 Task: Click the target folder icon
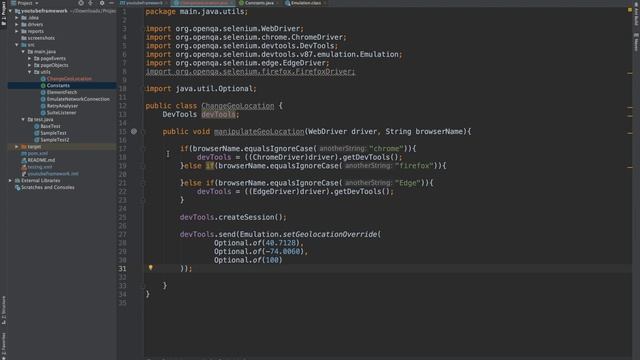tap(24, 147)
